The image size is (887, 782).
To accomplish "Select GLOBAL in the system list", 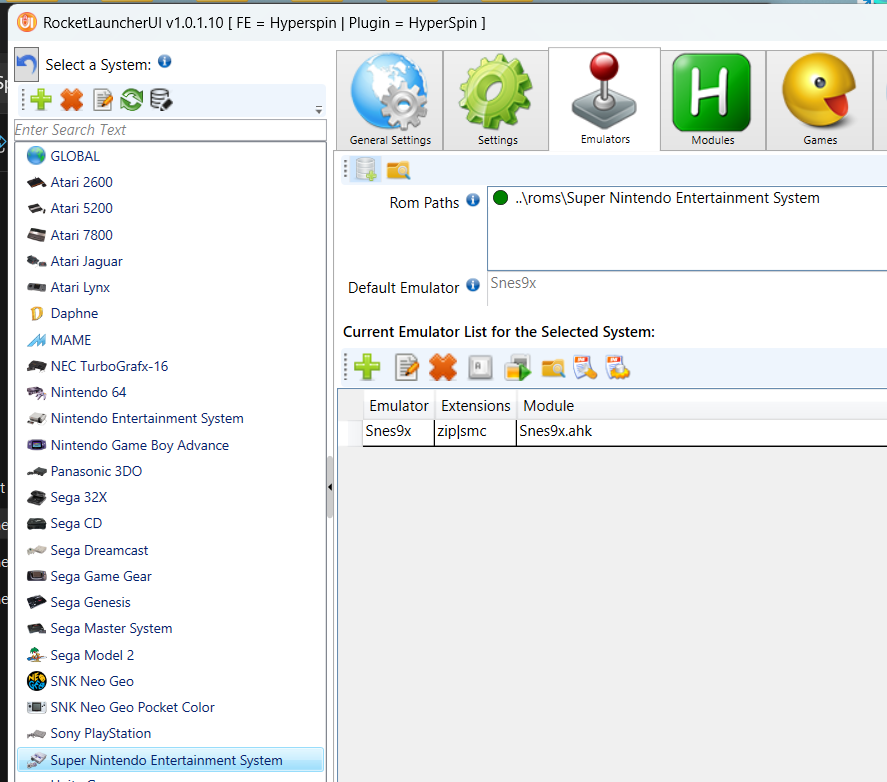I will click(170, 156).
